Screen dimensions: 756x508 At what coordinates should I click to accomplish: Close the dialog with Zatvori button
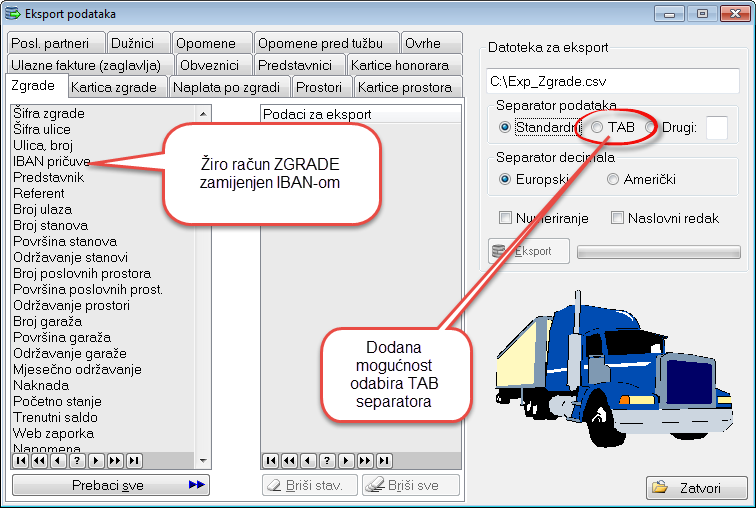pos(697,488)
